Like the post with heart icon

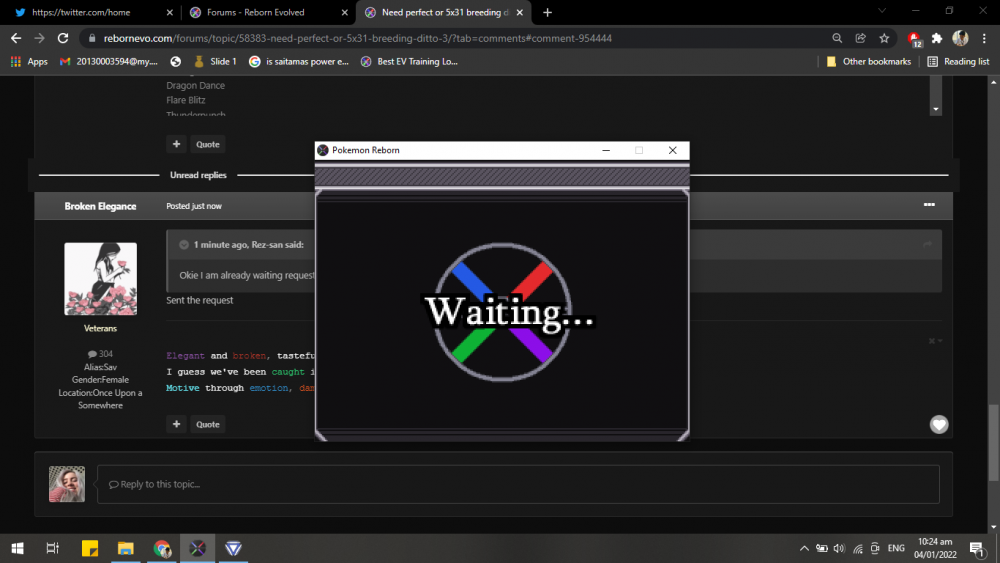coord(939,424)
